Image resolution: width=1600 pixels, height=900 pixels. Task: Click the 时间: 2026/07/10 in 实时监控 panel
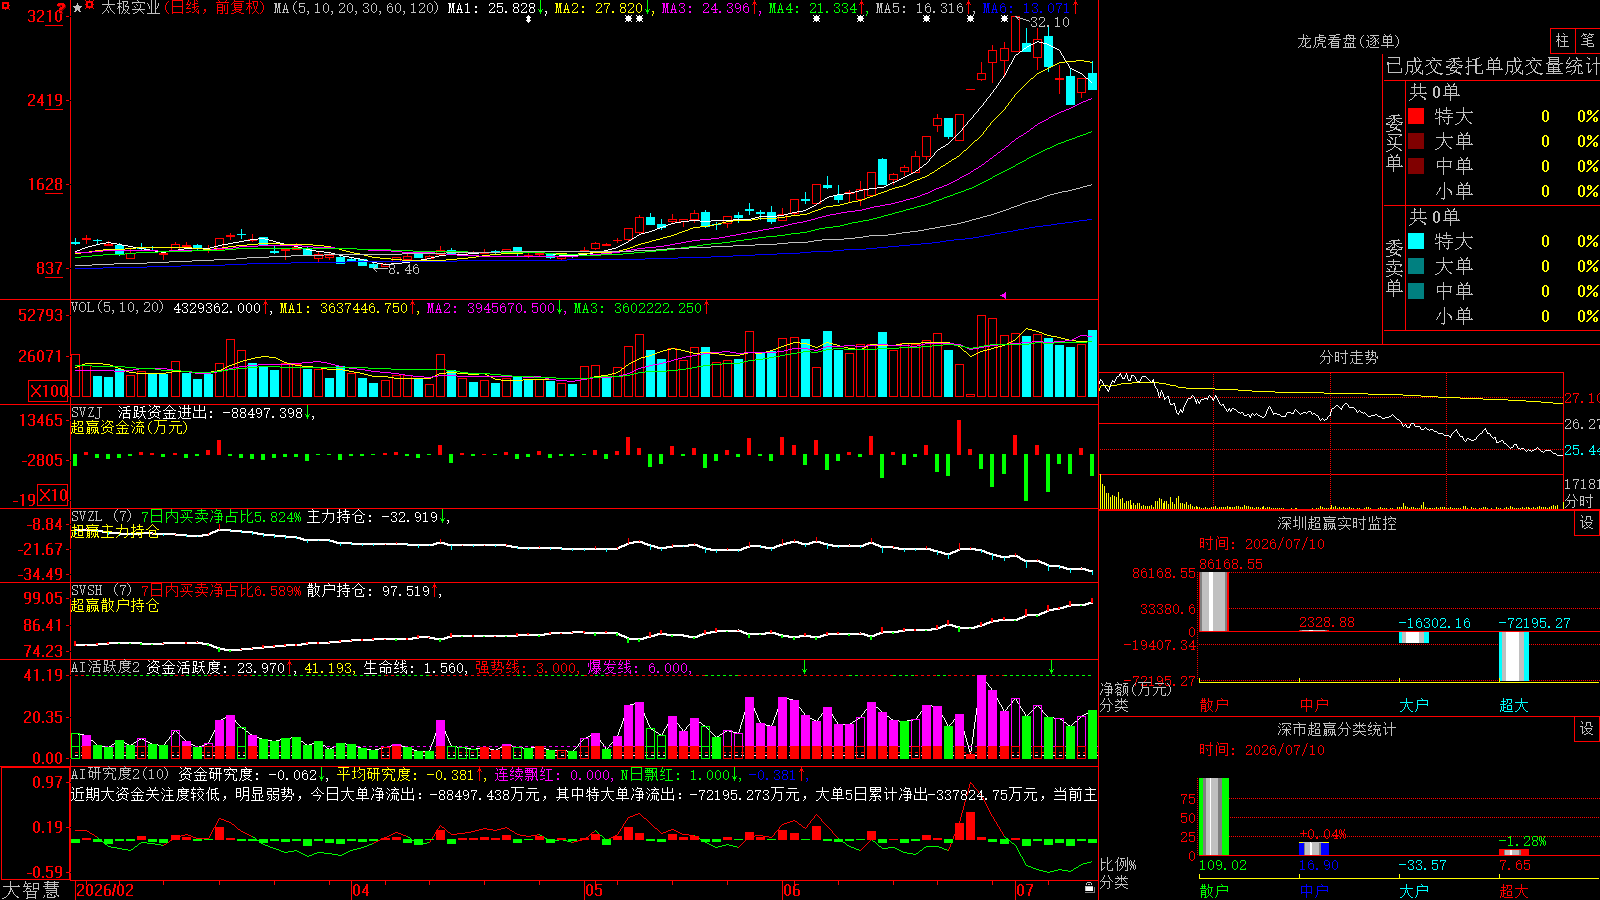(1261, 544)
